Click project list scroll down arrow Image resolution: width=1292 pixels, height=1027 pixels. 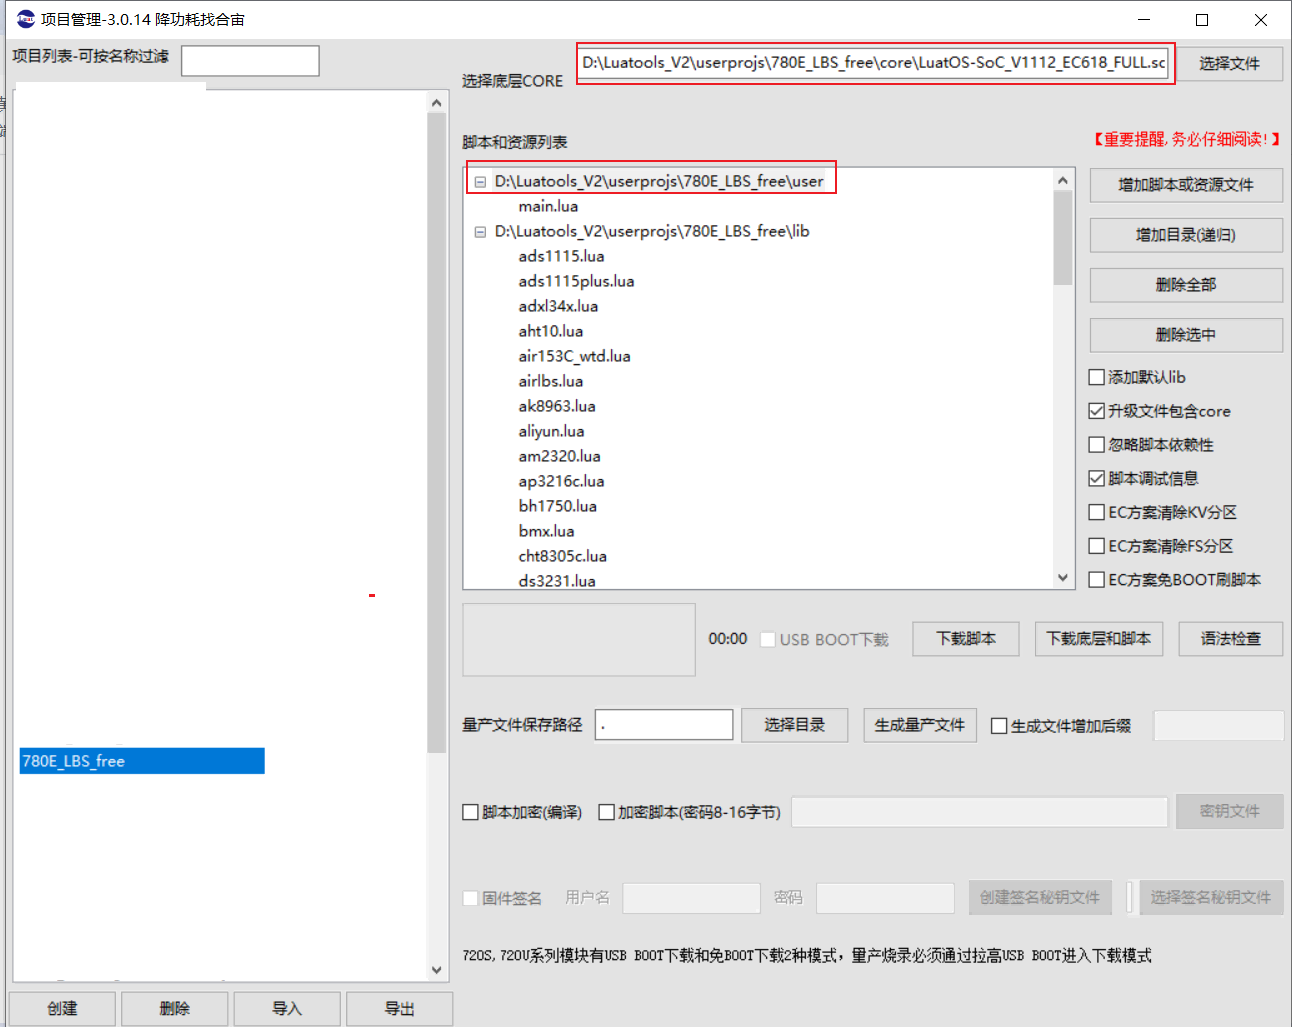(x=436, y=969)
